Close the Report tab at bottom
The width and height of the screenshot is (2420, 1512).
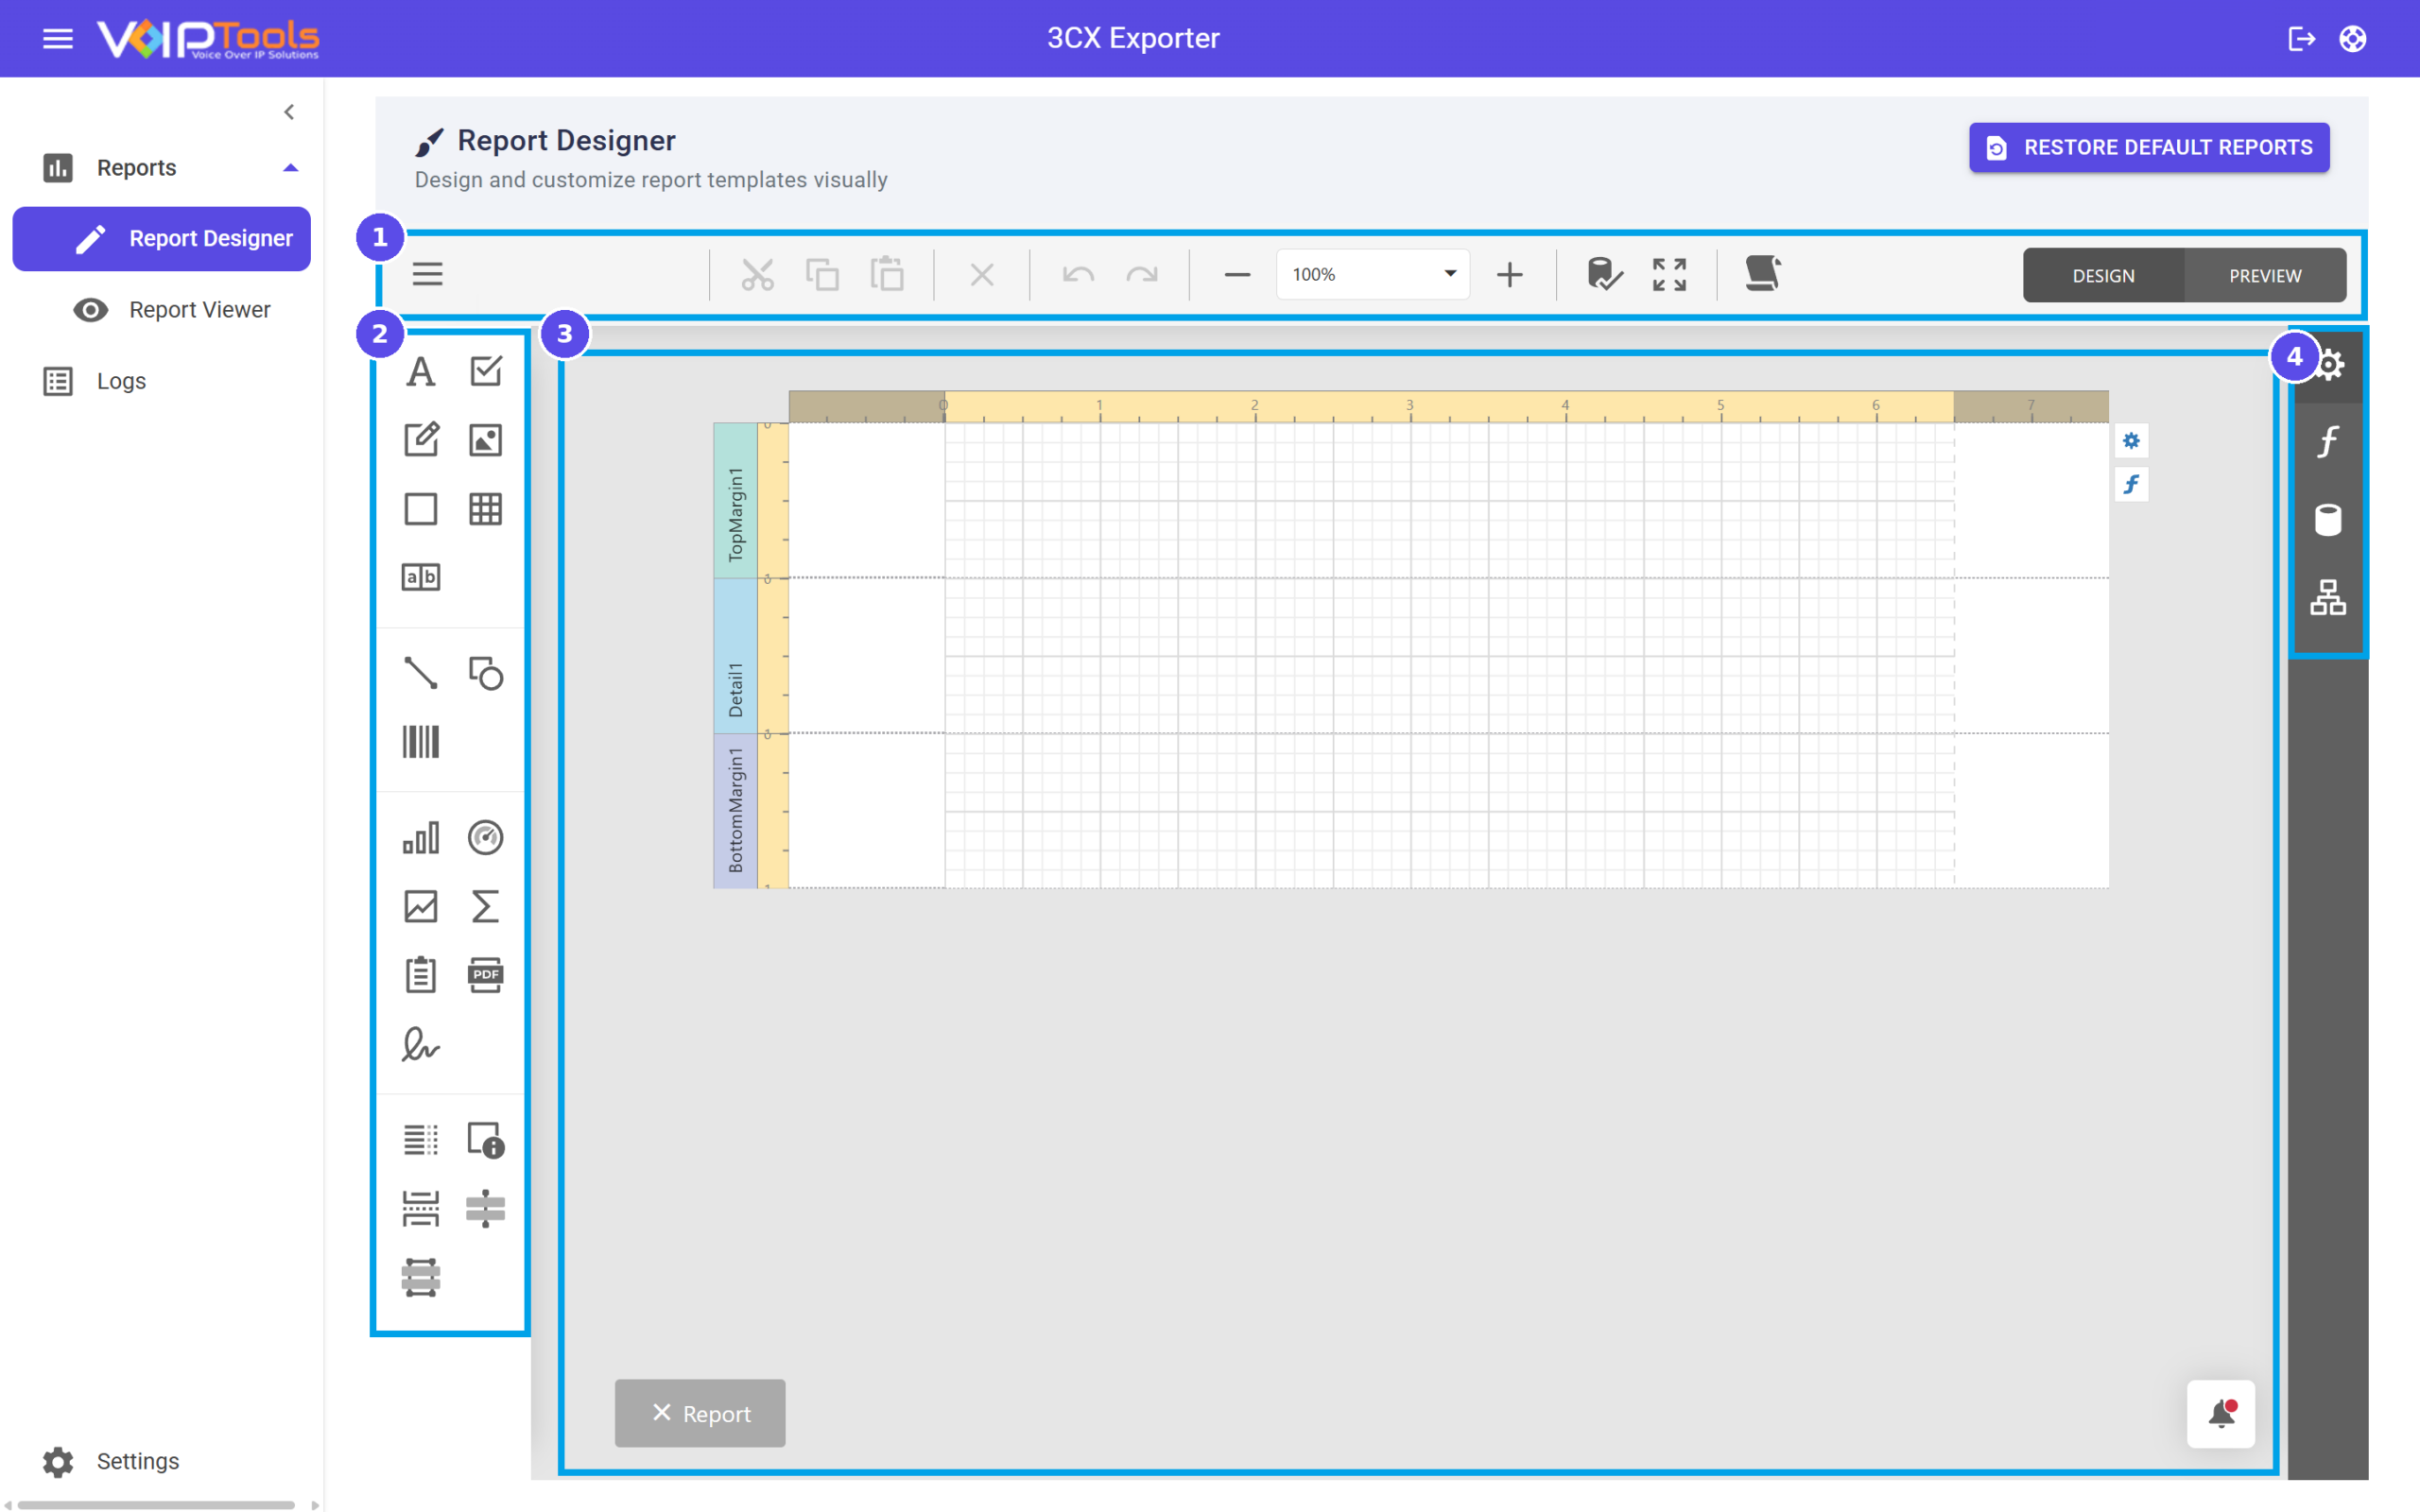pos(661,1412)
